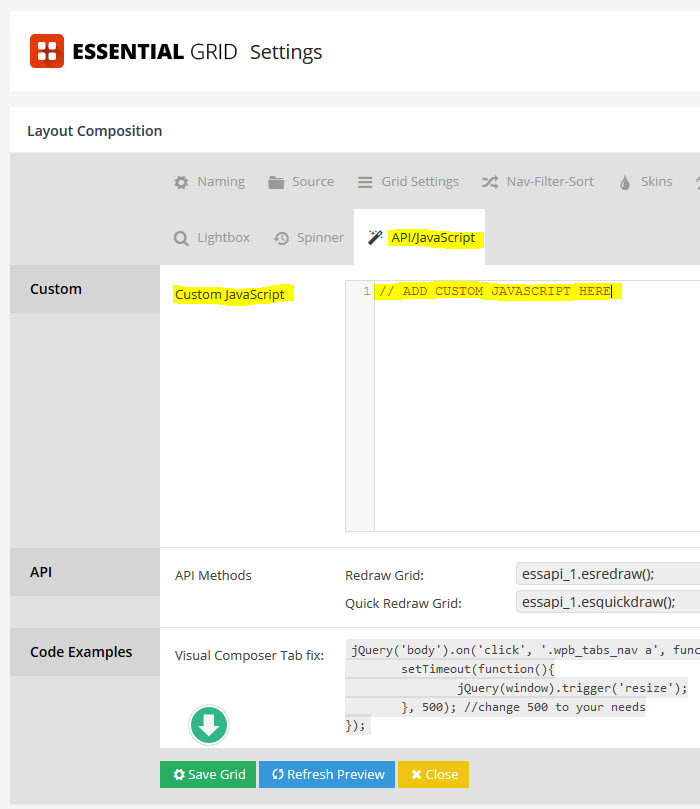The height and width of the screenshot is (809, 700).
Task: Click the yellow Close button
Action: click(x=433, y=774)
